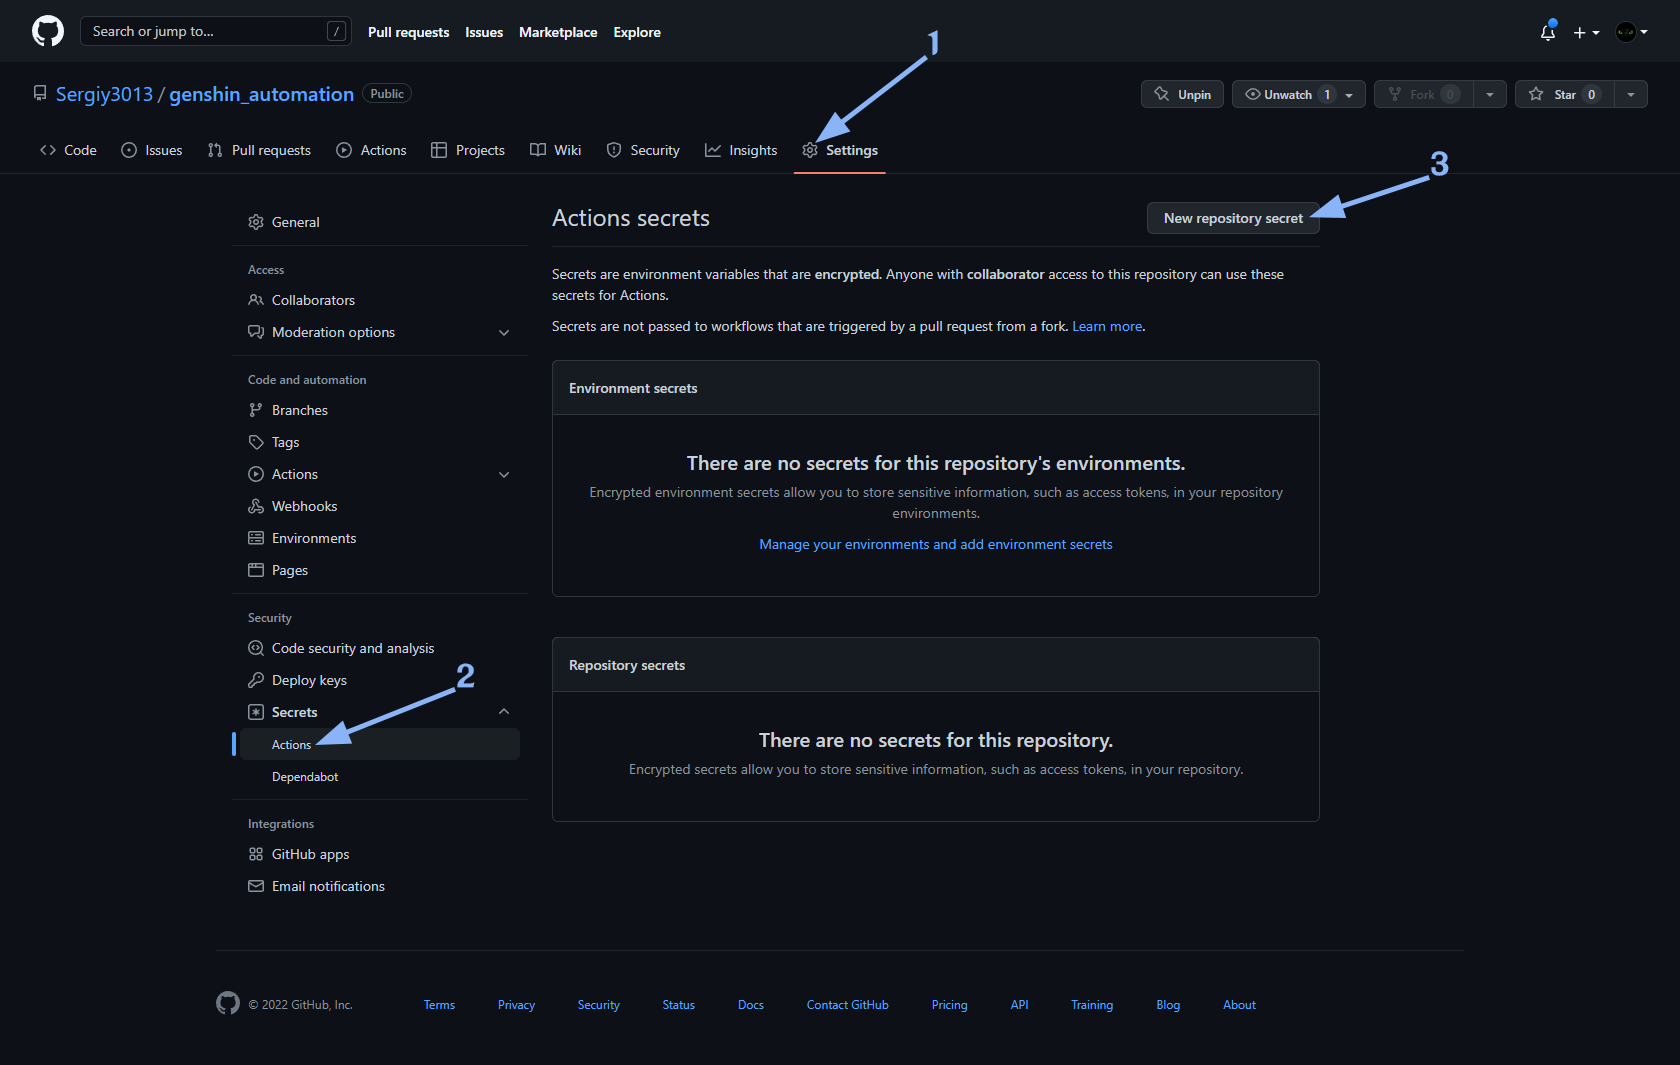Viewport: 1680px width, 1065px height.
Task: Go to Issues in top header
Action: tap(484, 32)
